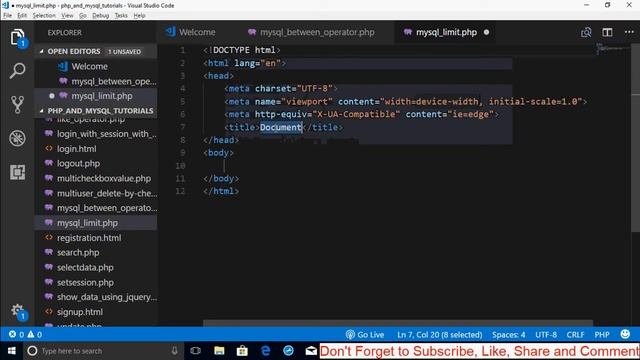Open show_data_using_jquery... file
Screen dimensions: 640x360
click(x=96, y=297)
